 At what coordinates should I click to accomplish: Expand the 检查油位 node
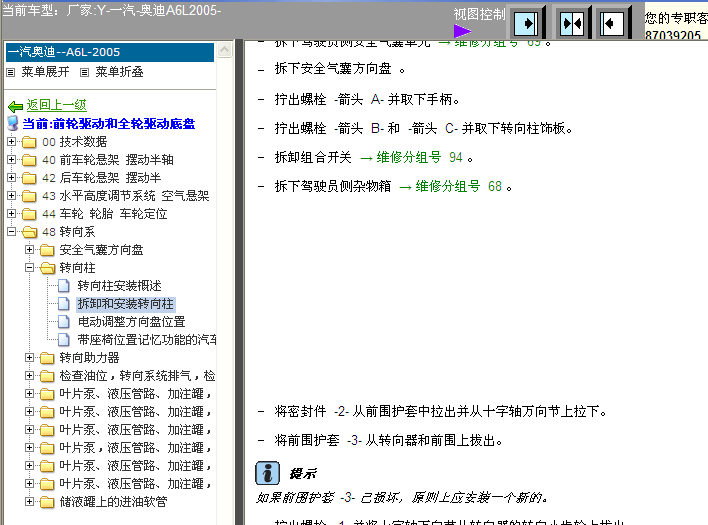point(29,376)
